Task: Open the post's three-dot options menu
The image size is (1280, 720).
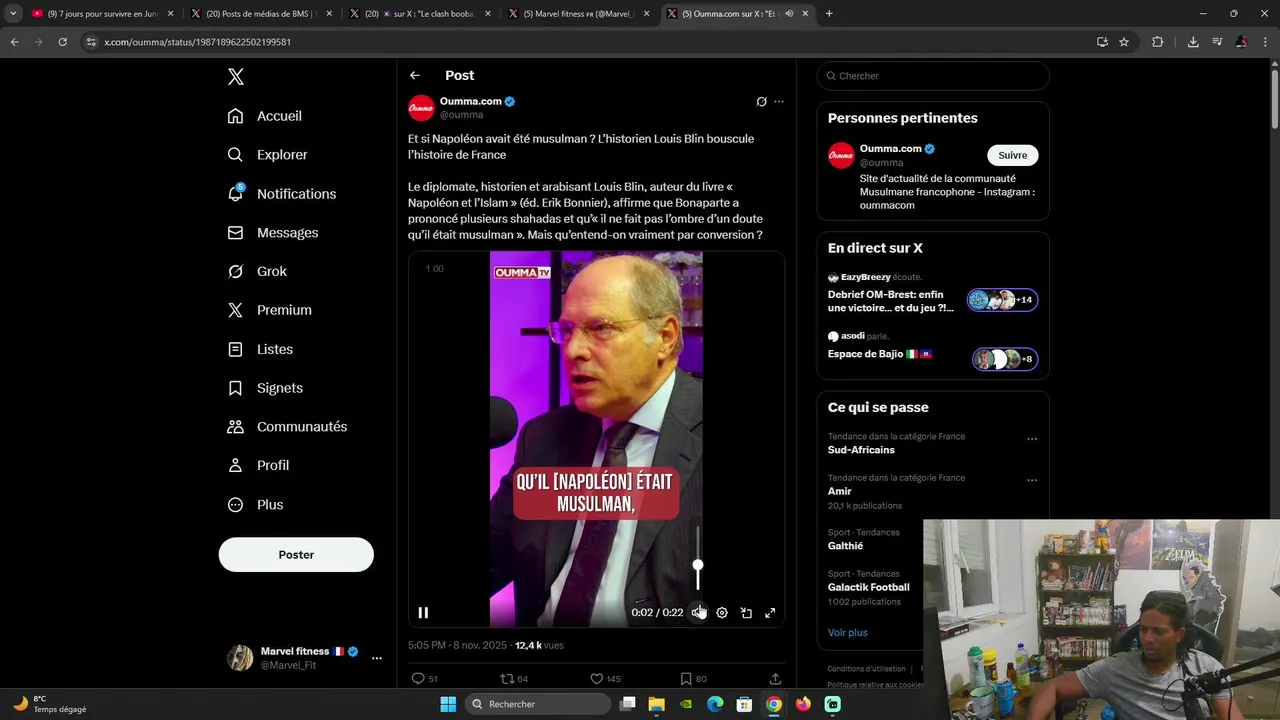Action: 779,101
